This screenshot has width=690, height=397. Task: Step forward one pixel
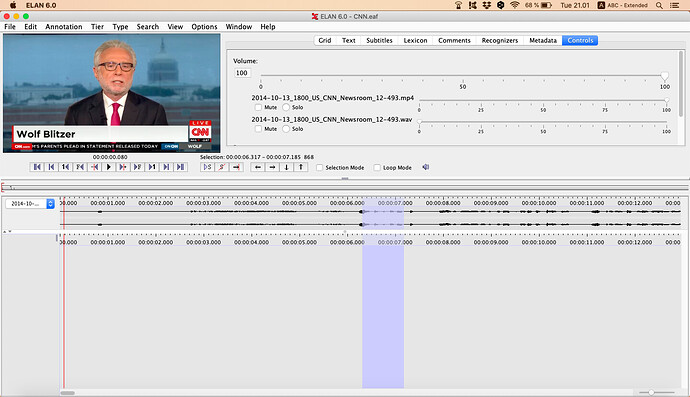point(123,167)
